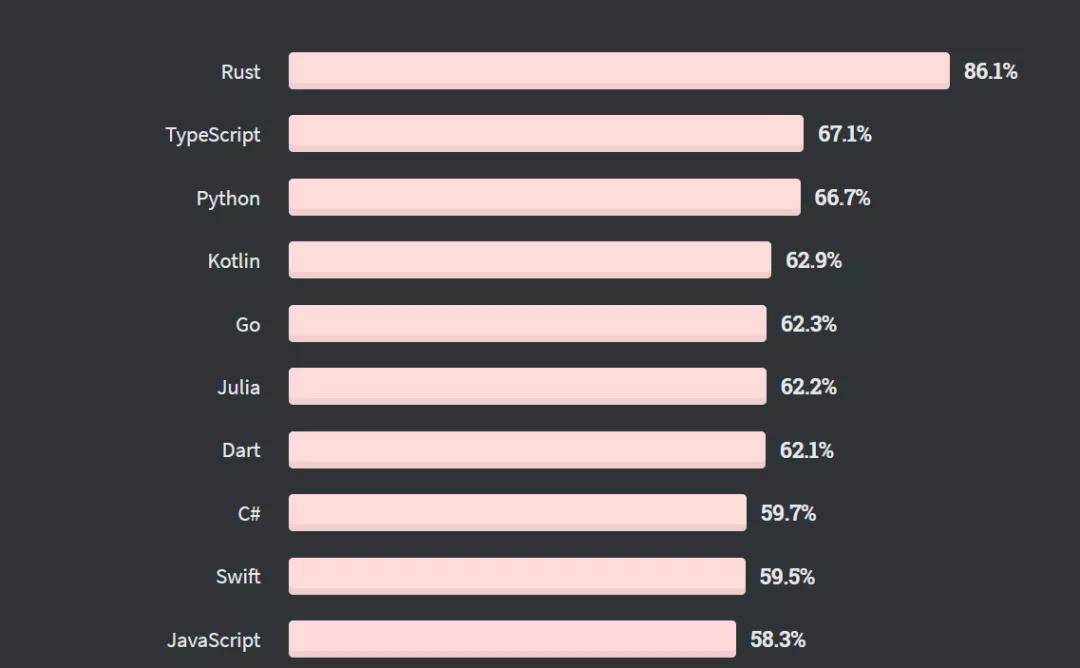1080x668 pixels.
Task: Click the Python bar
Action: point(545,197)
